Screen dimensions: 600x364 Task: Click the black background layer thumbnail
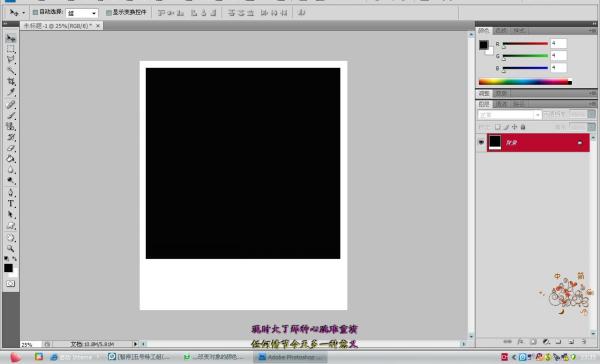click(495, 142)
